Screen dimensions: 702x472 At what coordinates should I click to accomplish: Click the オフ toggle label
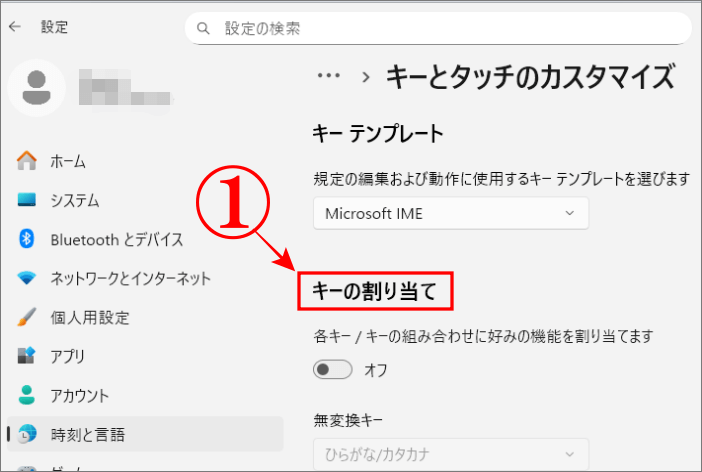(x=375, y=370)
